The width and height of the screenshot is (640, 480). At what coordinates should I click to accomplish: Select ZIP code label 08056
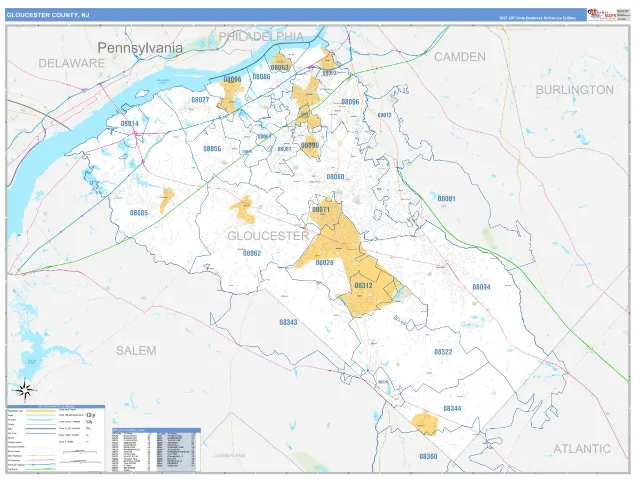pyautogui.click(x=212, y=149)
